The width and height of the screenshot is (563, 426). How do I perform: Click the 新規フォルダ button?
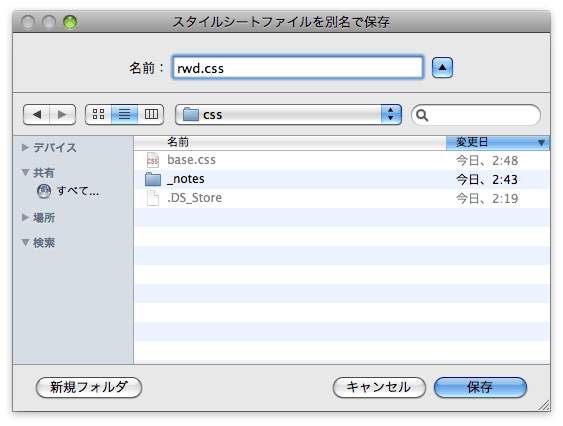(89, 387)
